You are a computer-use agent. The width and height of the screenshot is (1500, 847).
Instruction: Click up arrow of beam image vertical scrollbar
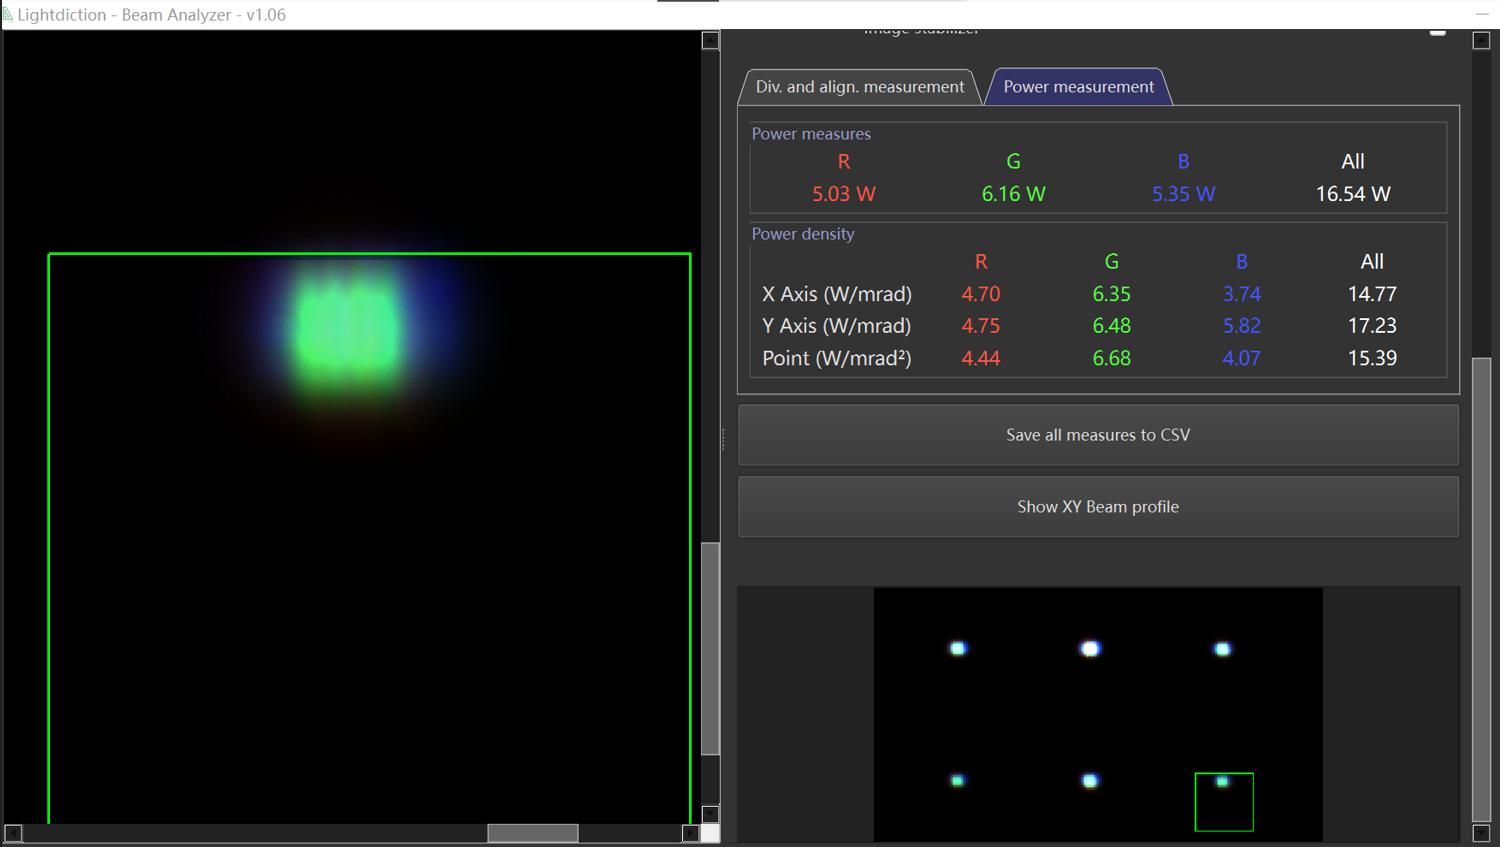(710, 40)
